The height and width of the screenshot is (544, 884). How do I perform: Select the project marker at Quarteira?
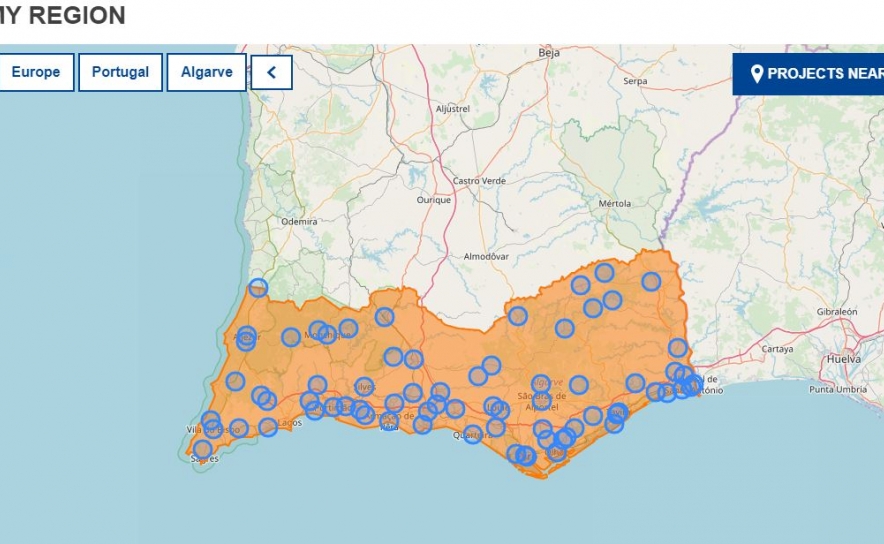coord(472,435)
